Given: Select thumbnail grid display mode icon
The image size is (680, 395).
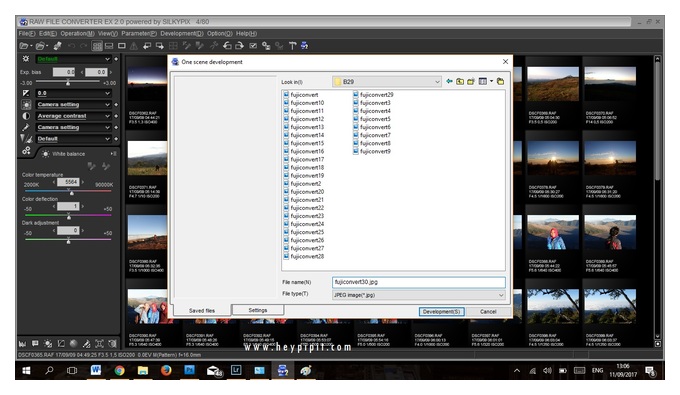Looking at the screenshot, I should click(97, 46).
